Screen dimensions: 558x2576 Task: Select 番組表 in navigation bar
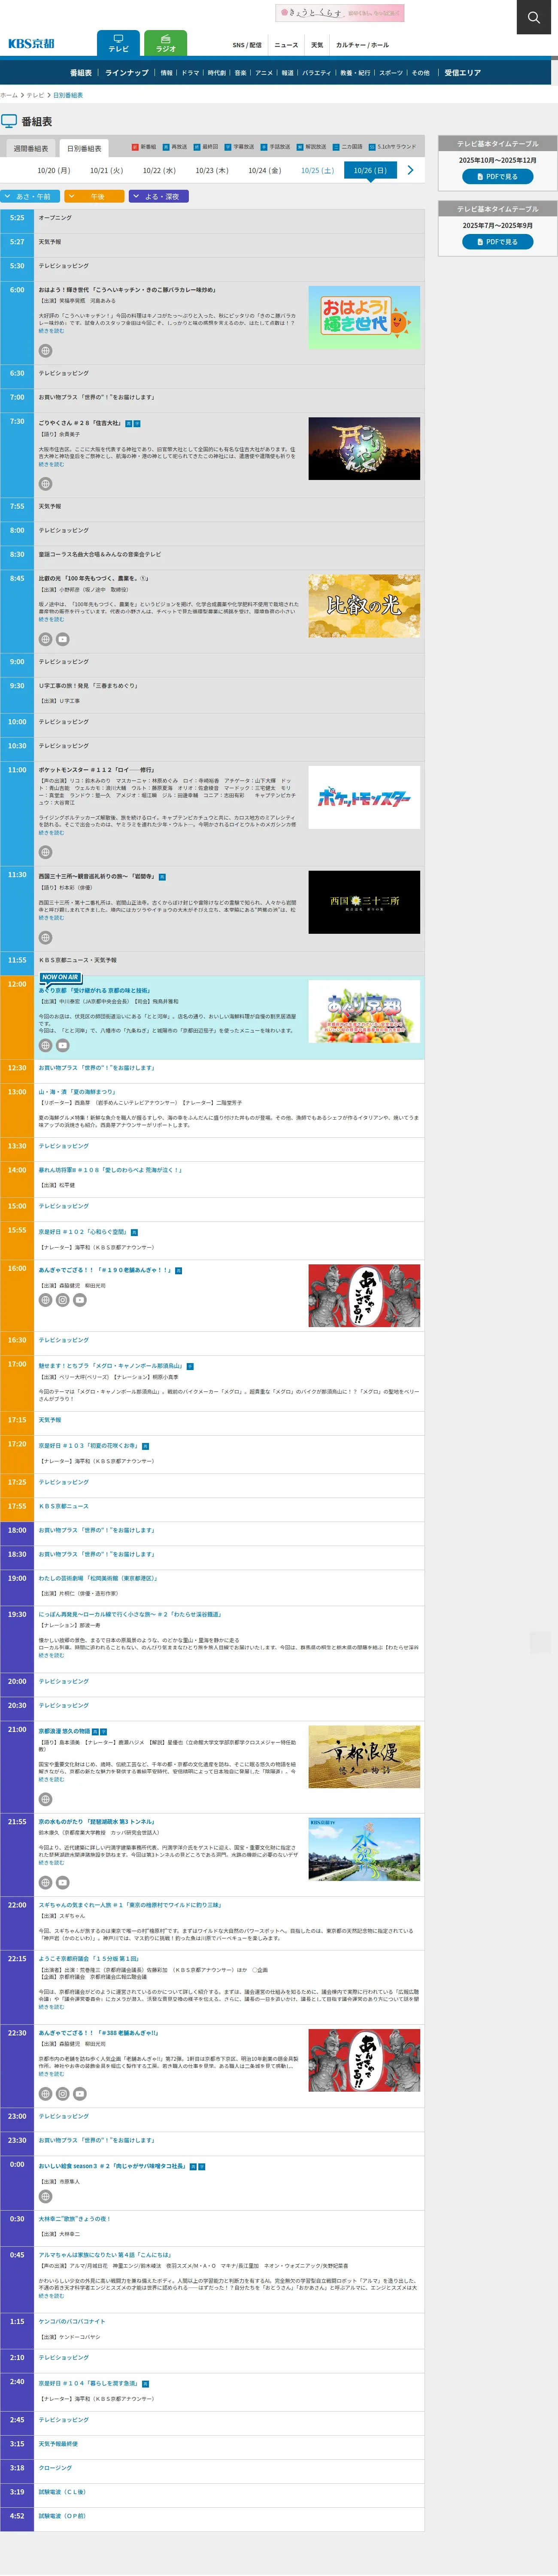point(81,73)
